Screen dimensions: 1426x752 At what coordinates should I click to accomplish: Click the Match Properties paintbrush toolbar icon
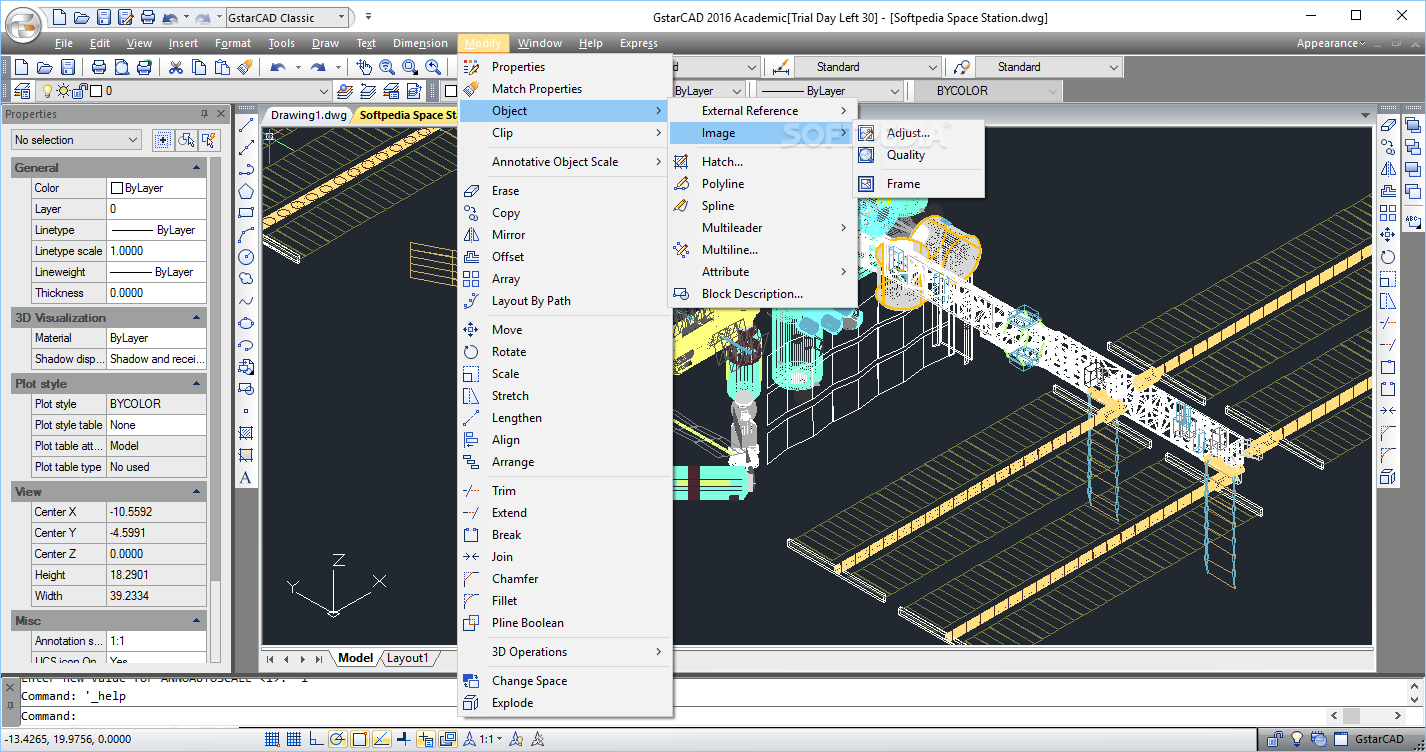click(245, 67)
